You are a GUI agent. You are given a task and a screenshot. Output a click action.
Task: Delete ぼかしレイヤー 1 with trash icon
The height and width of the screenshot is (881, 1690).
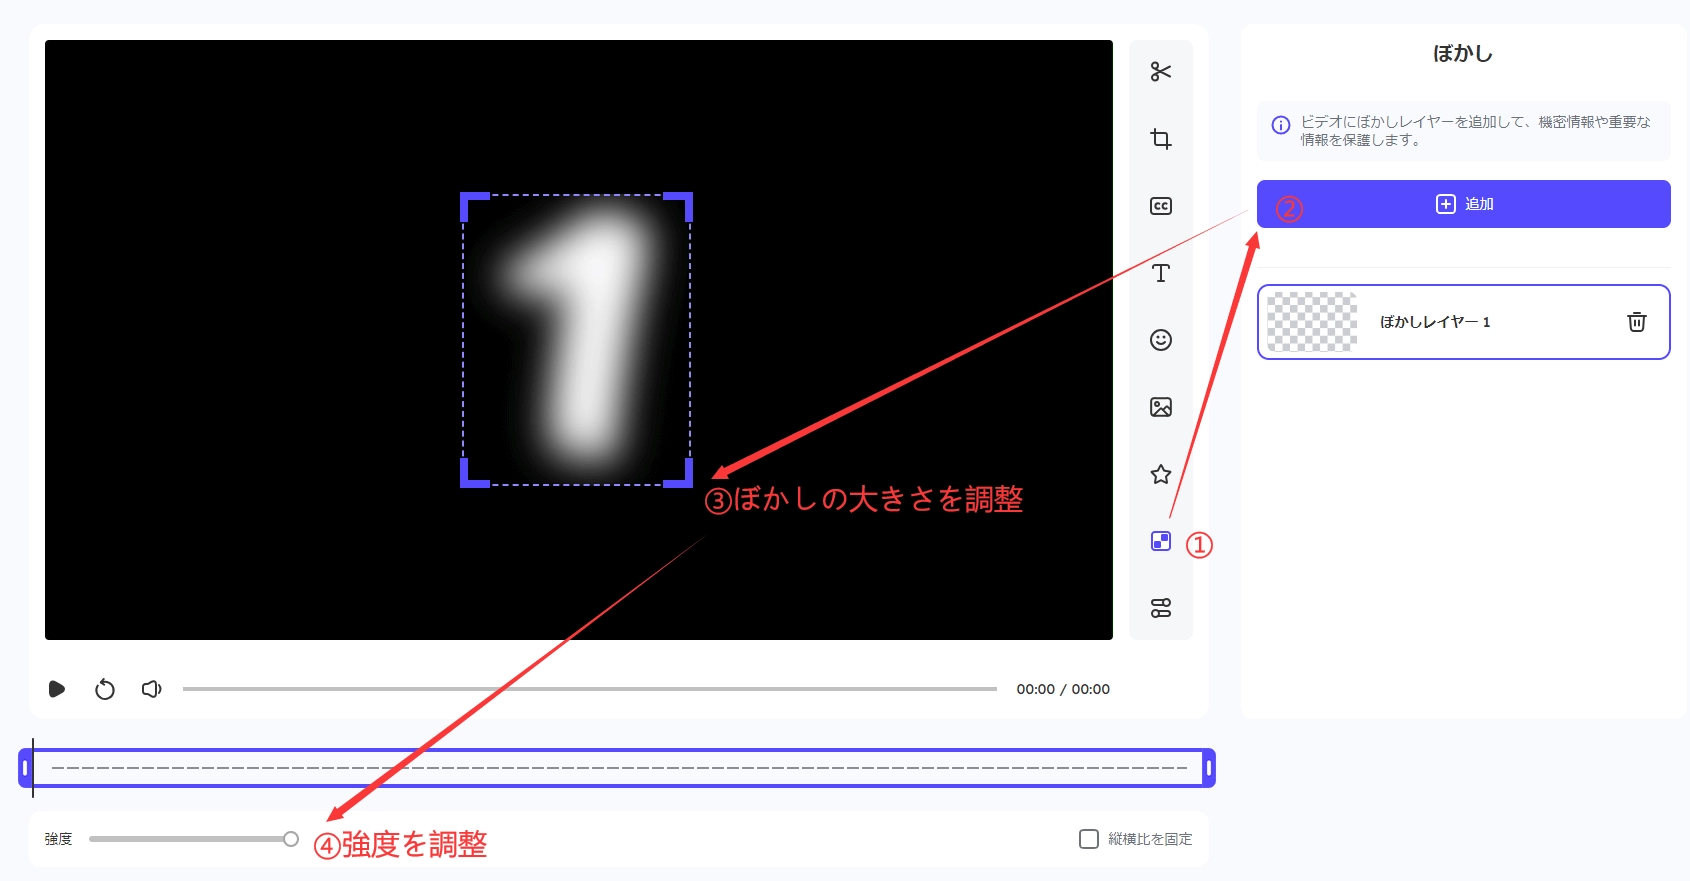[x=1636, y=322]
